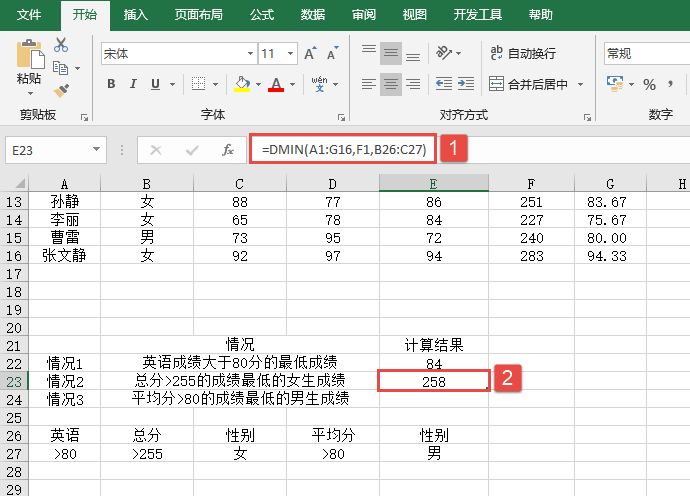Click the 合并后居中 merge and center button
Image resolution: width=690 pixels, height=496 pixels.
[529, 84]
